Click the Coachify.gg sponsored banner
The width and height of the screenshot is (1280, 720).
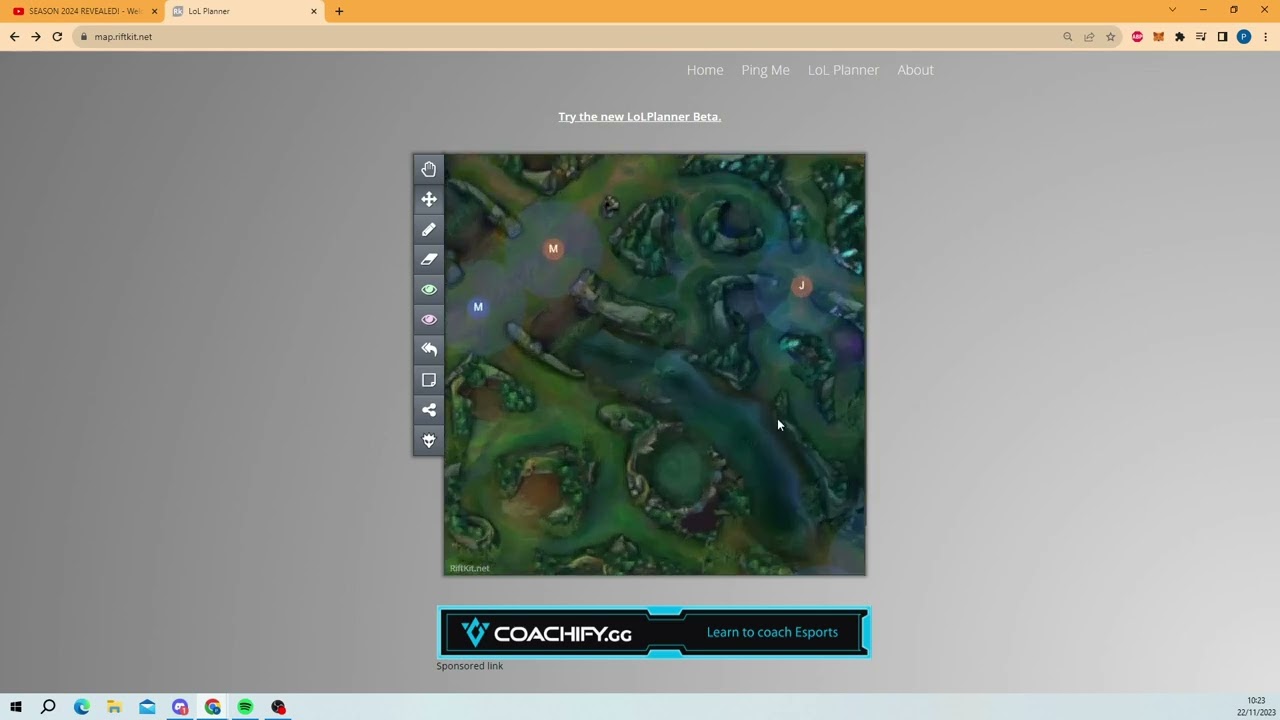654,632
